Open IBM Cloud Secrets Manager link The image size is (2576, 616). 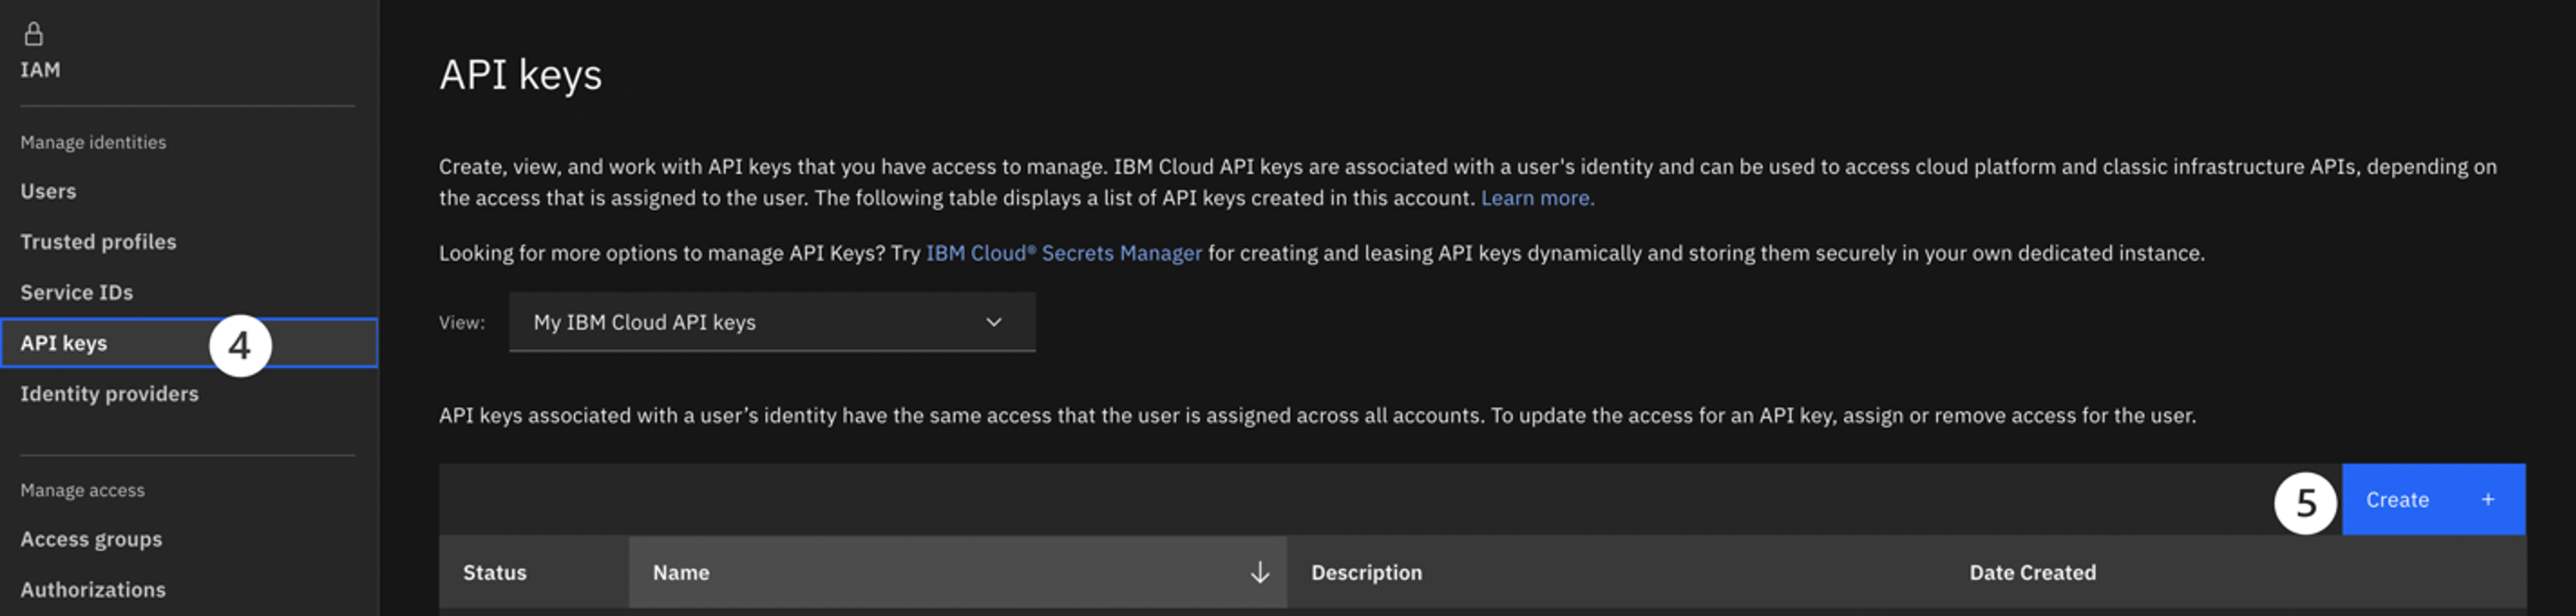pyautogui.click(x=1063, y=253)
